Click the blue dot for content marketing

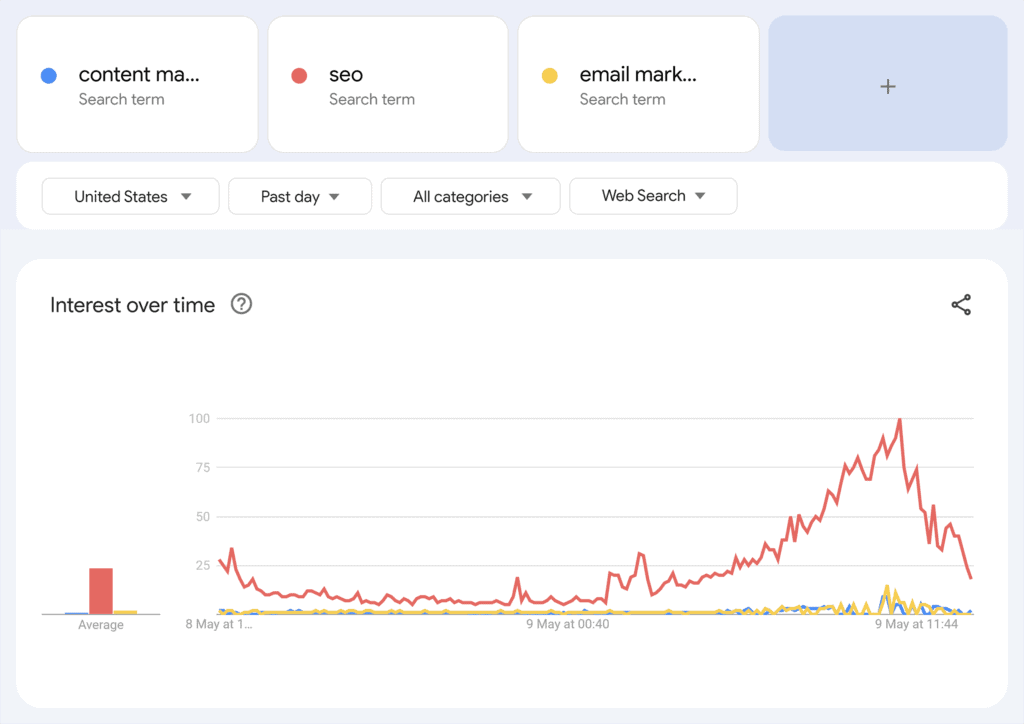(x=48, y=75)
